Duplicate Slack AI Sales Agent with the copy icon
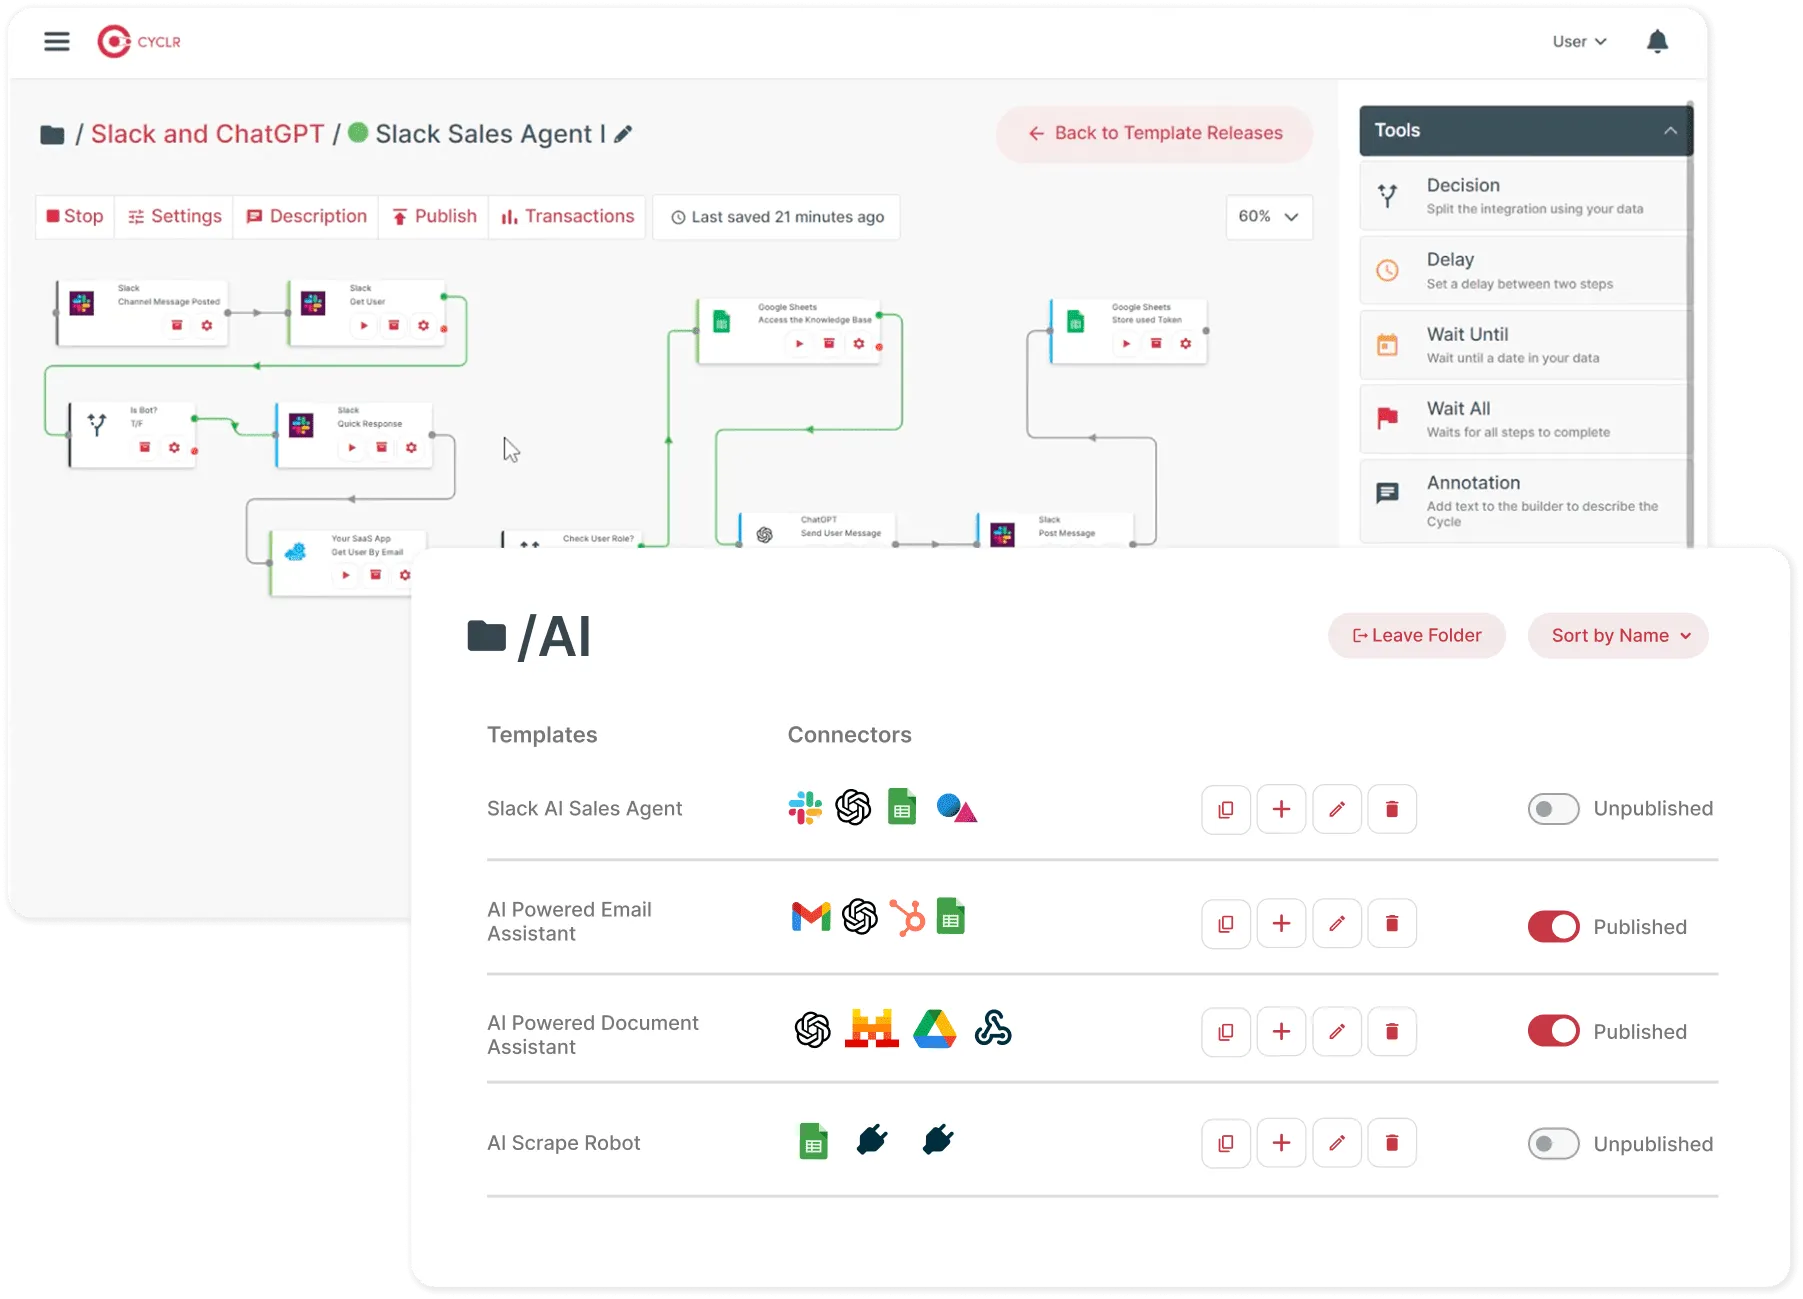Viewport: 1803px width, 1299px height. click(1225, 809)
